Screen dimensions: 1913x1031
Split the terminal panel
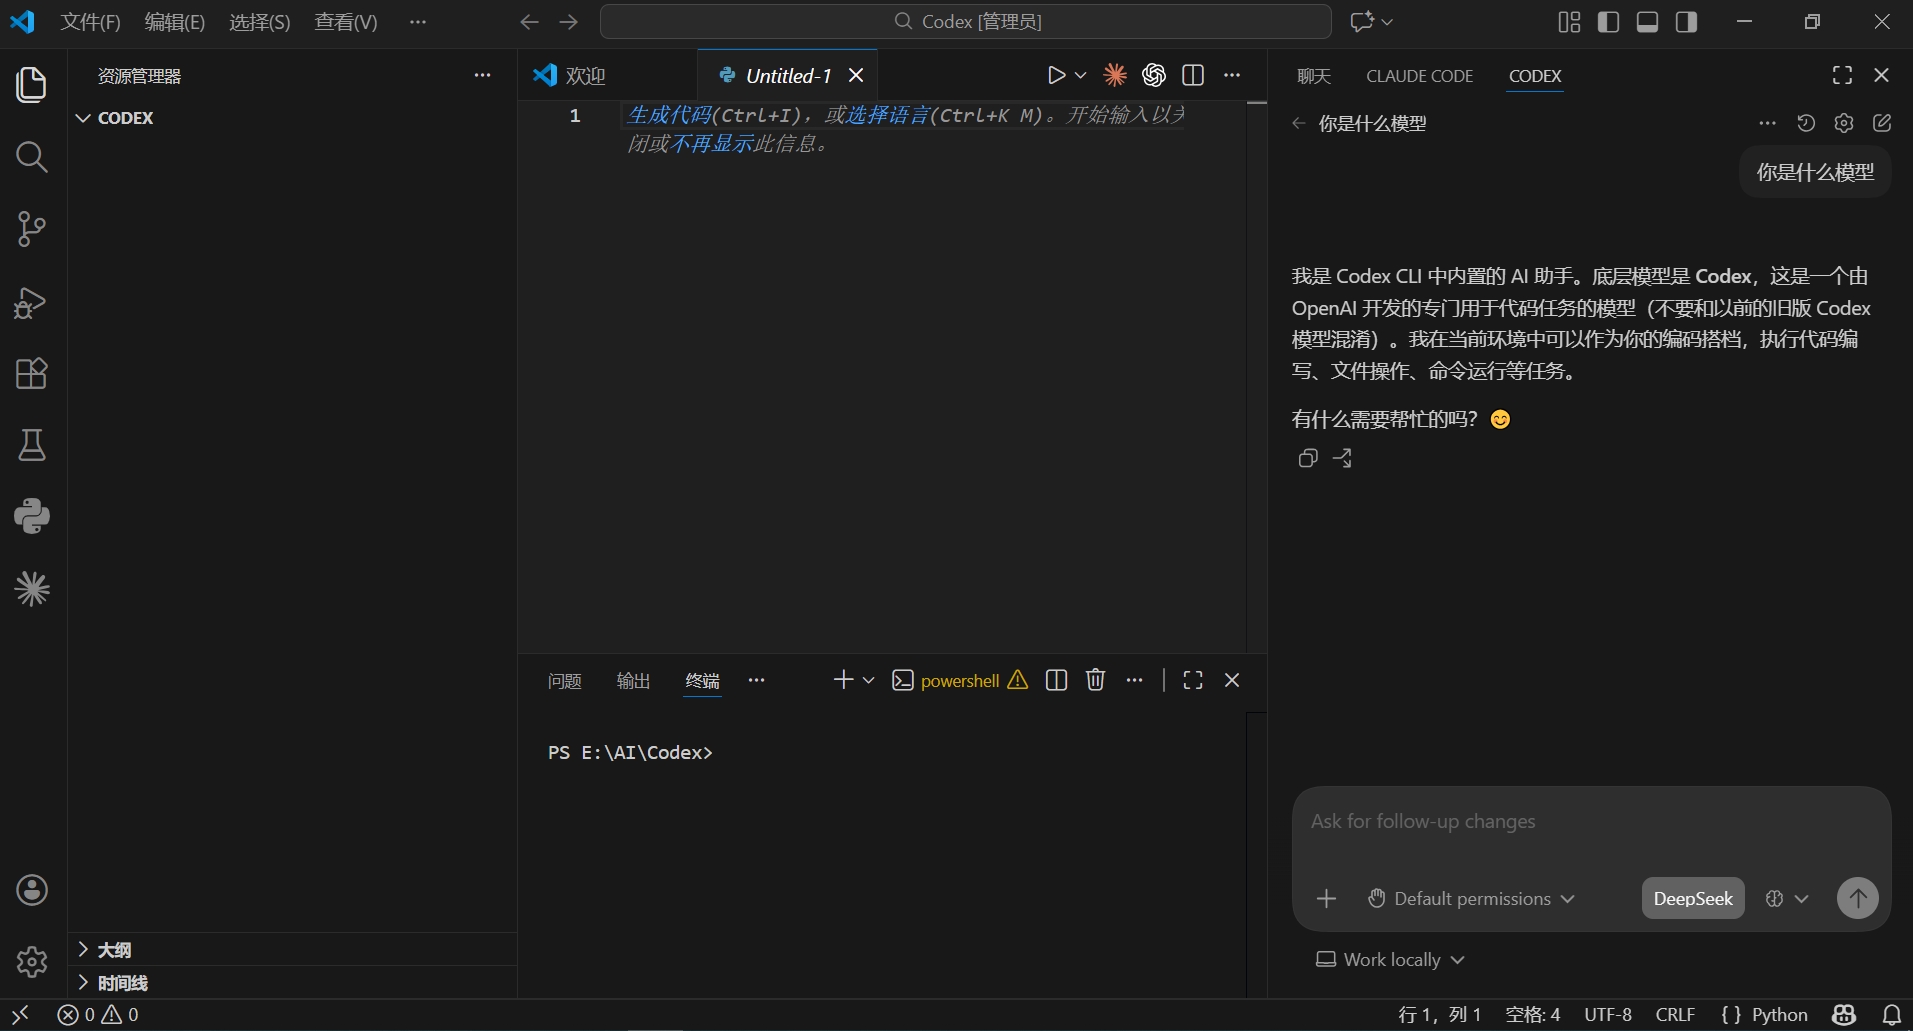click(x=1056, y=680)
